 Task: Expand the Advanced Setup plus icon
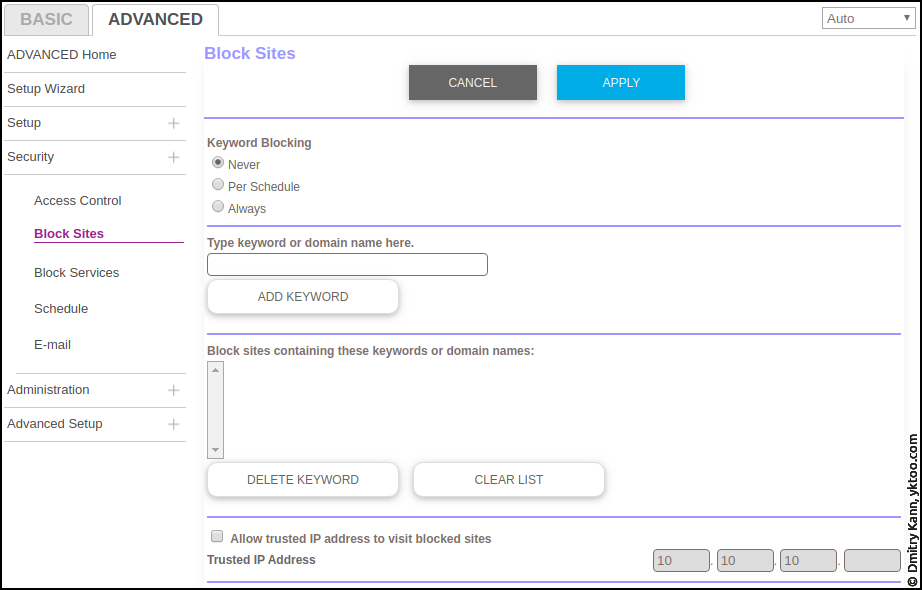point(173,424)
